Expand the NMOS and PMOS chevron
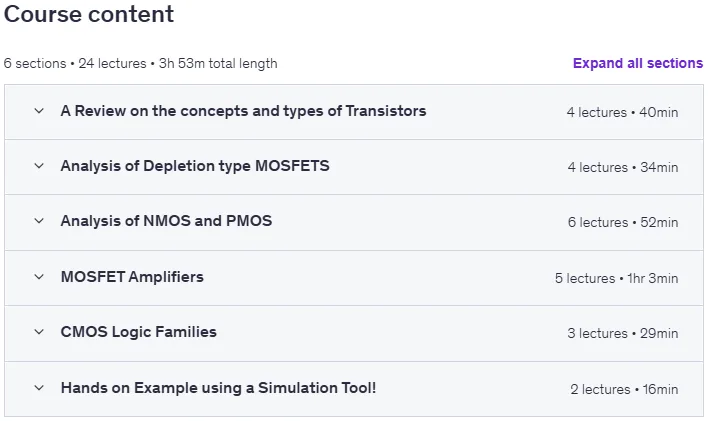 point(39,221)
